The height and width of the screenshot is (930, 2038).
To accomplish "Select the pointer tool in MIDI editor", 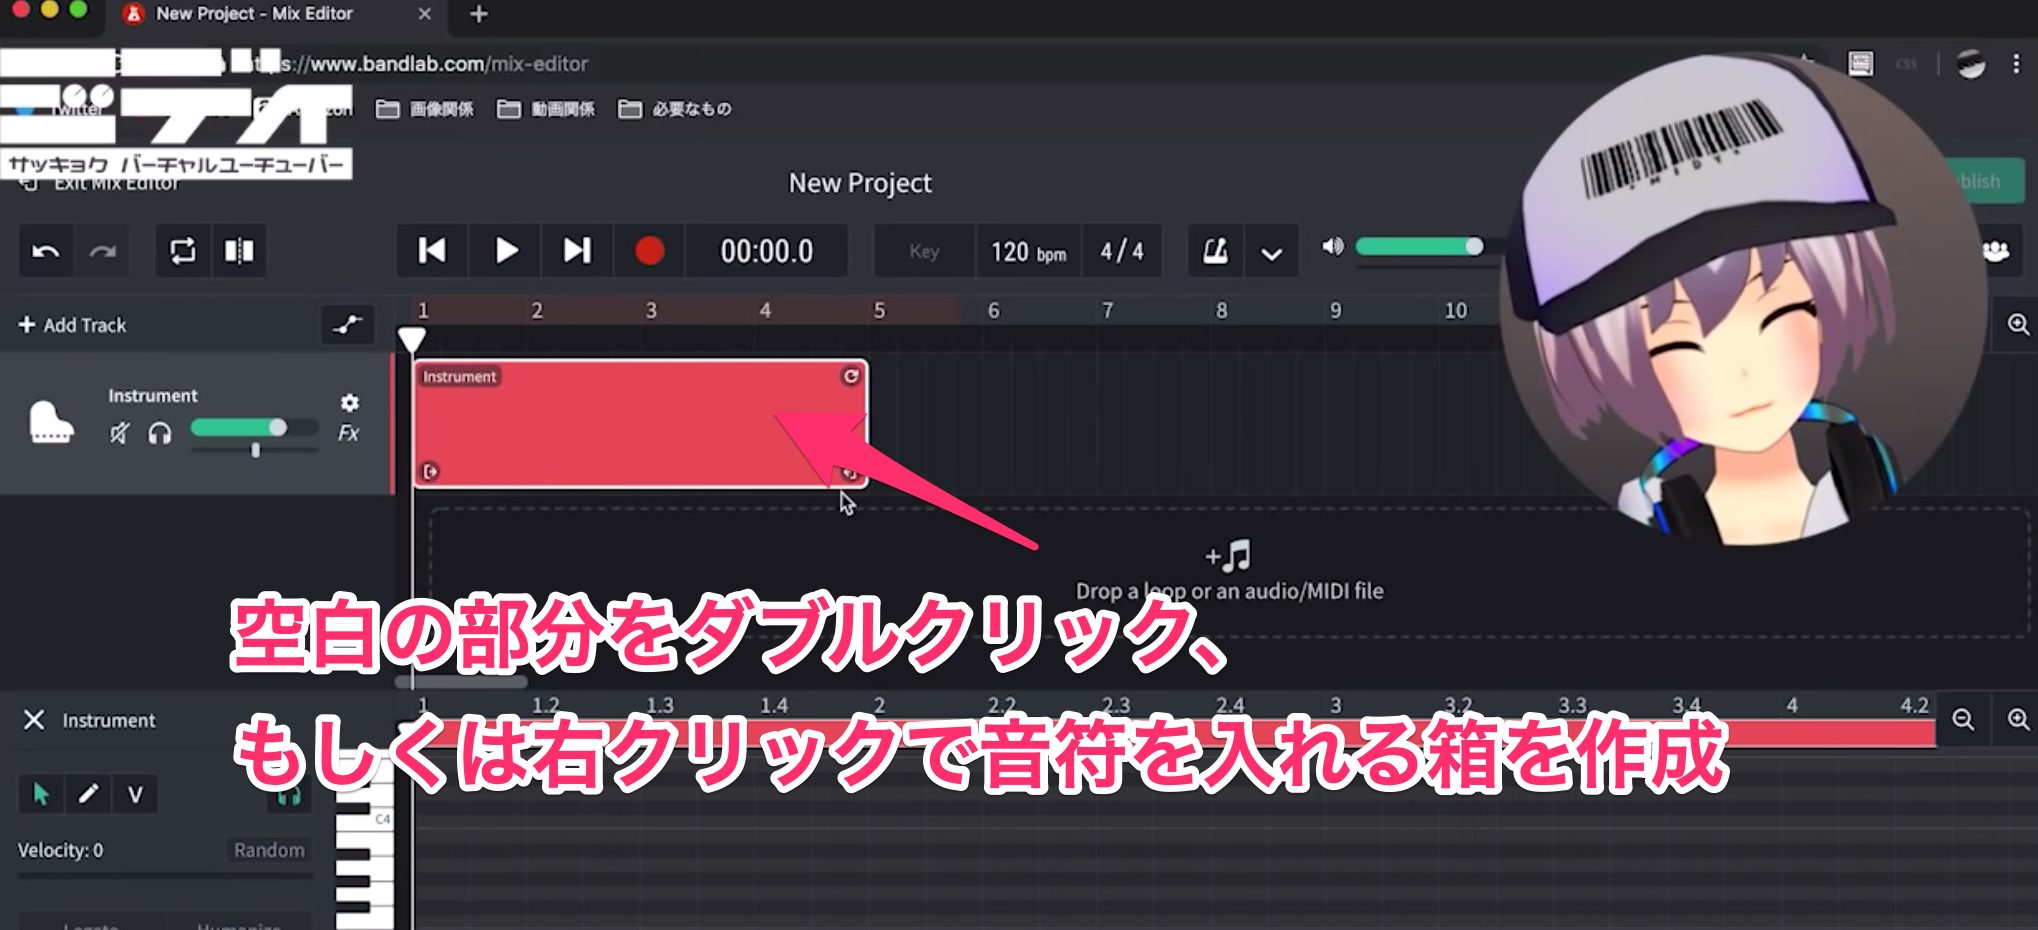I will [x=41, y=794].
